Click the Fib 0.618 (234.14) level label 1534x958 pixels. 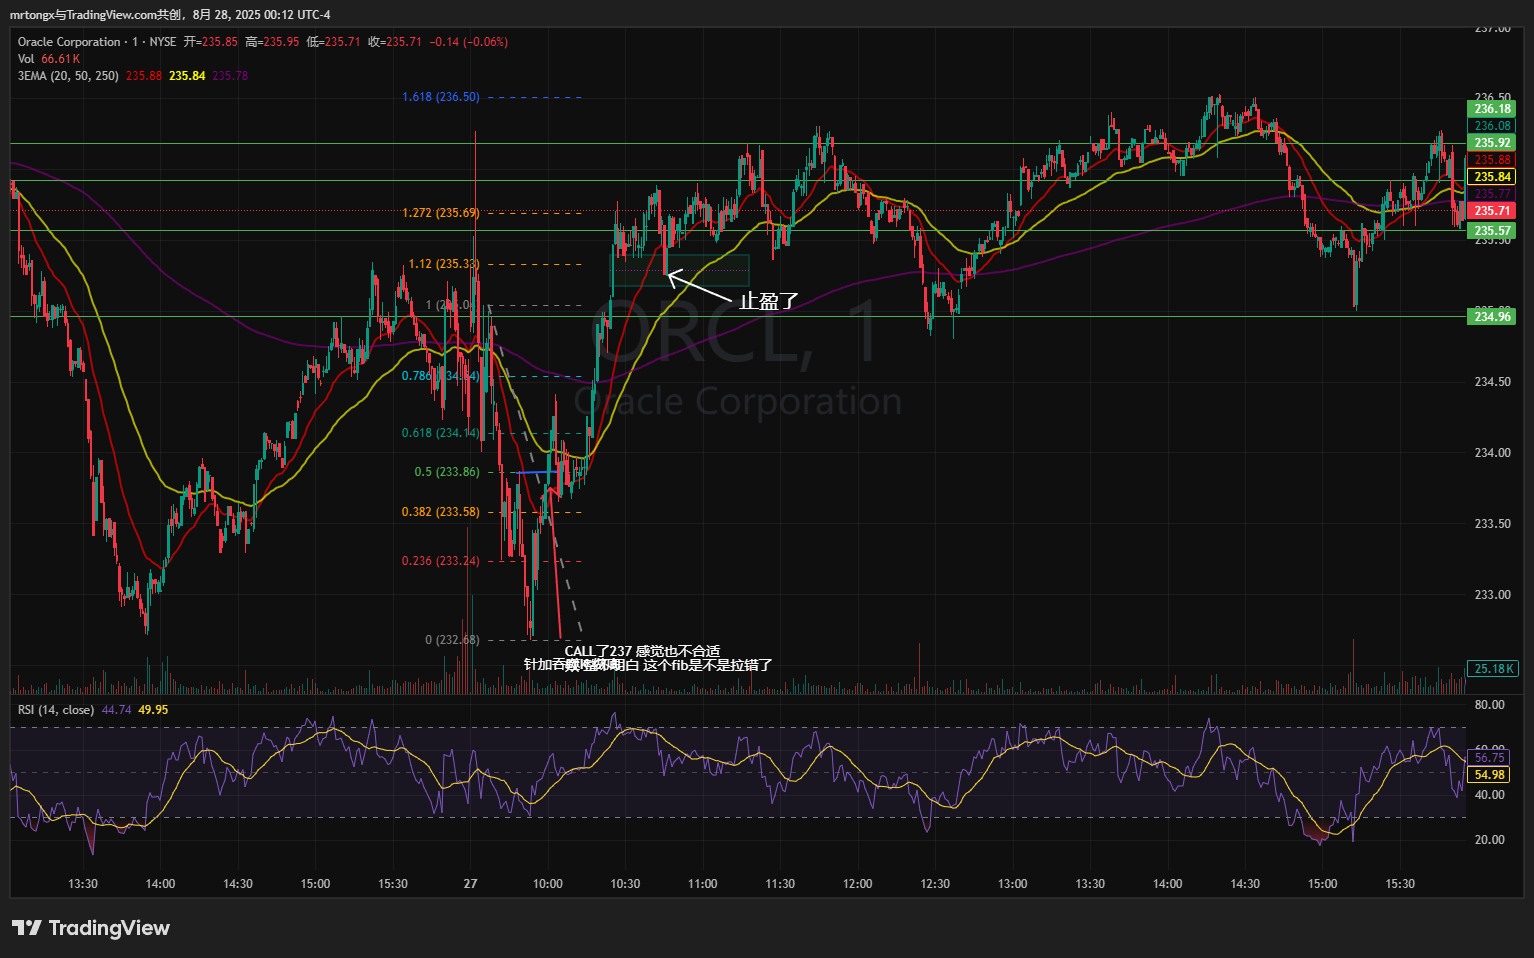coord(441,433)
